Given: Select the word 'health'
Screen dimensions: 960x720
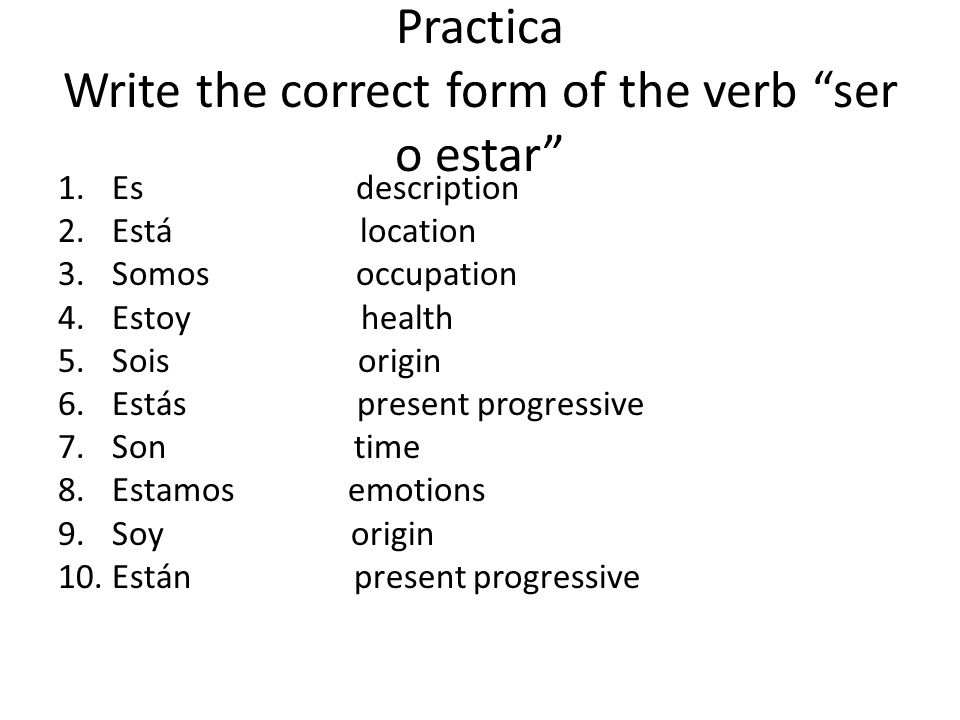Looking at the screenshot, I should coord(407,318).
